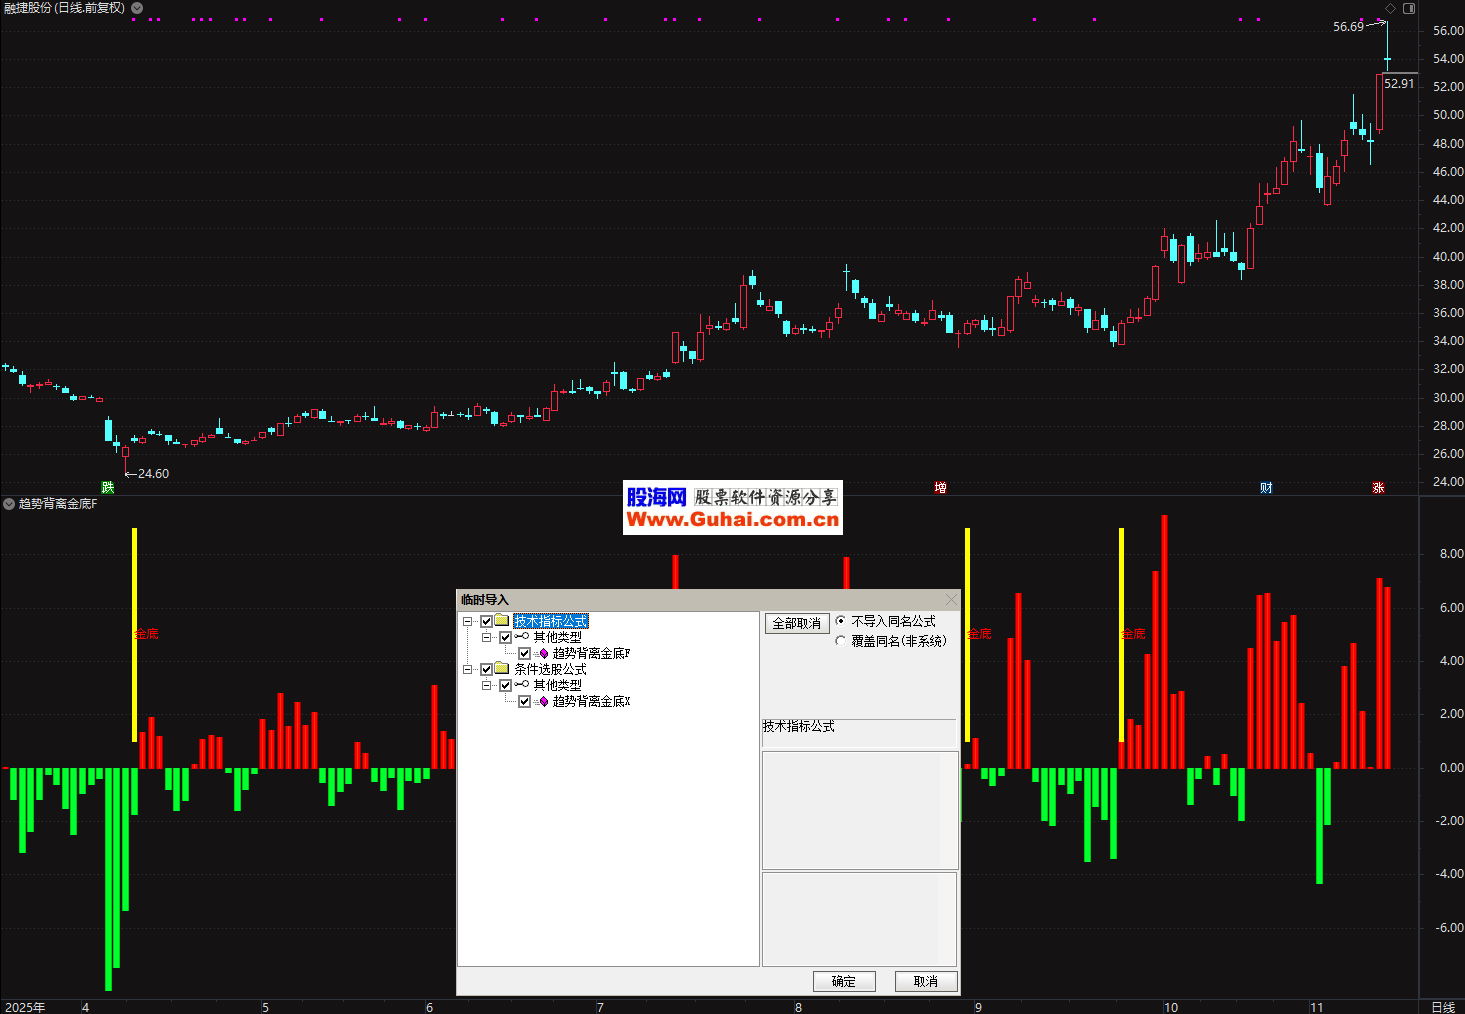
Task: Click the 条件选股公式 folder icon
Action: pos(502,669)
